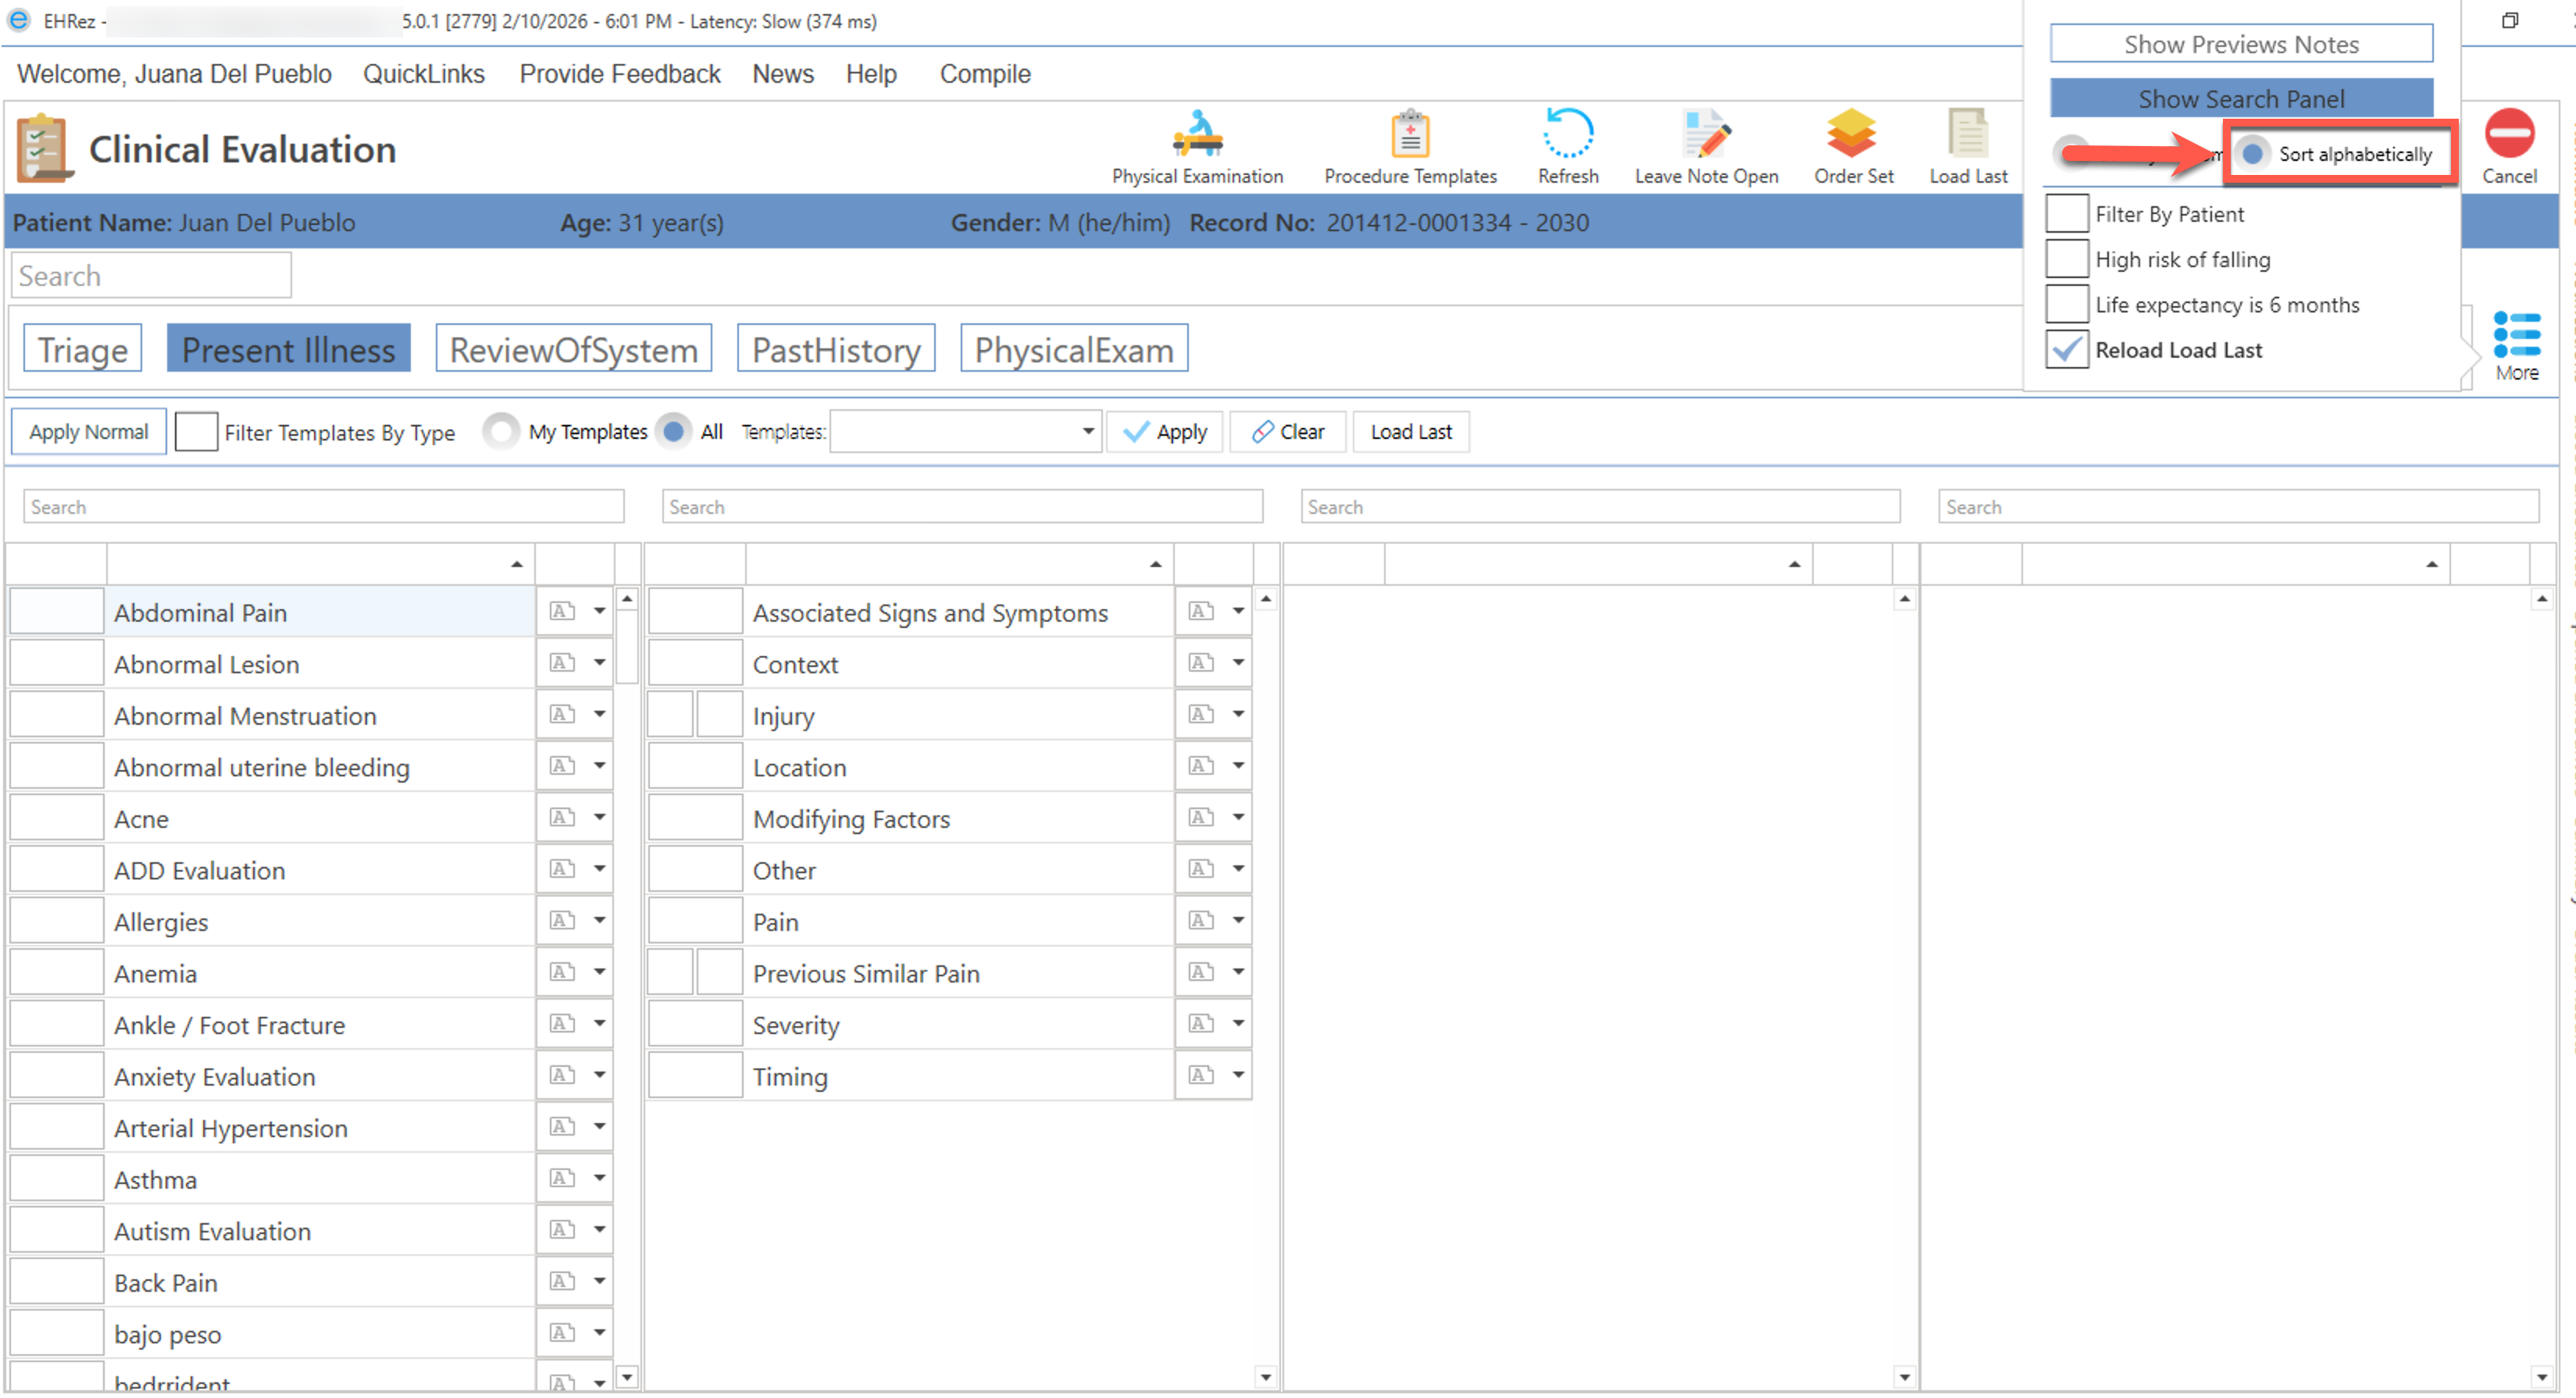Click the top-left patient Search field
Image resolution: width=2576 pixels, height=1398 pixels.
[151, 276]
